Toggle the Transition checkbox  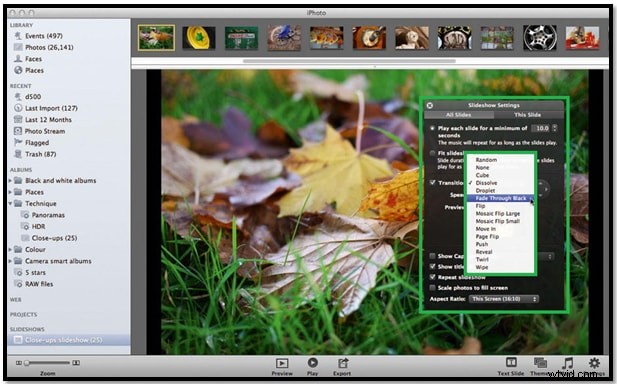(432, 183)
